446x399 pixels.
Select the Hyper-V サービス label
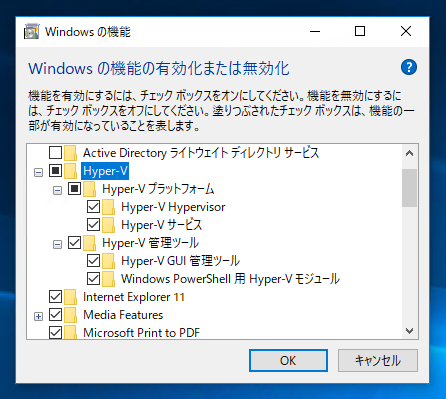[162, 225]
